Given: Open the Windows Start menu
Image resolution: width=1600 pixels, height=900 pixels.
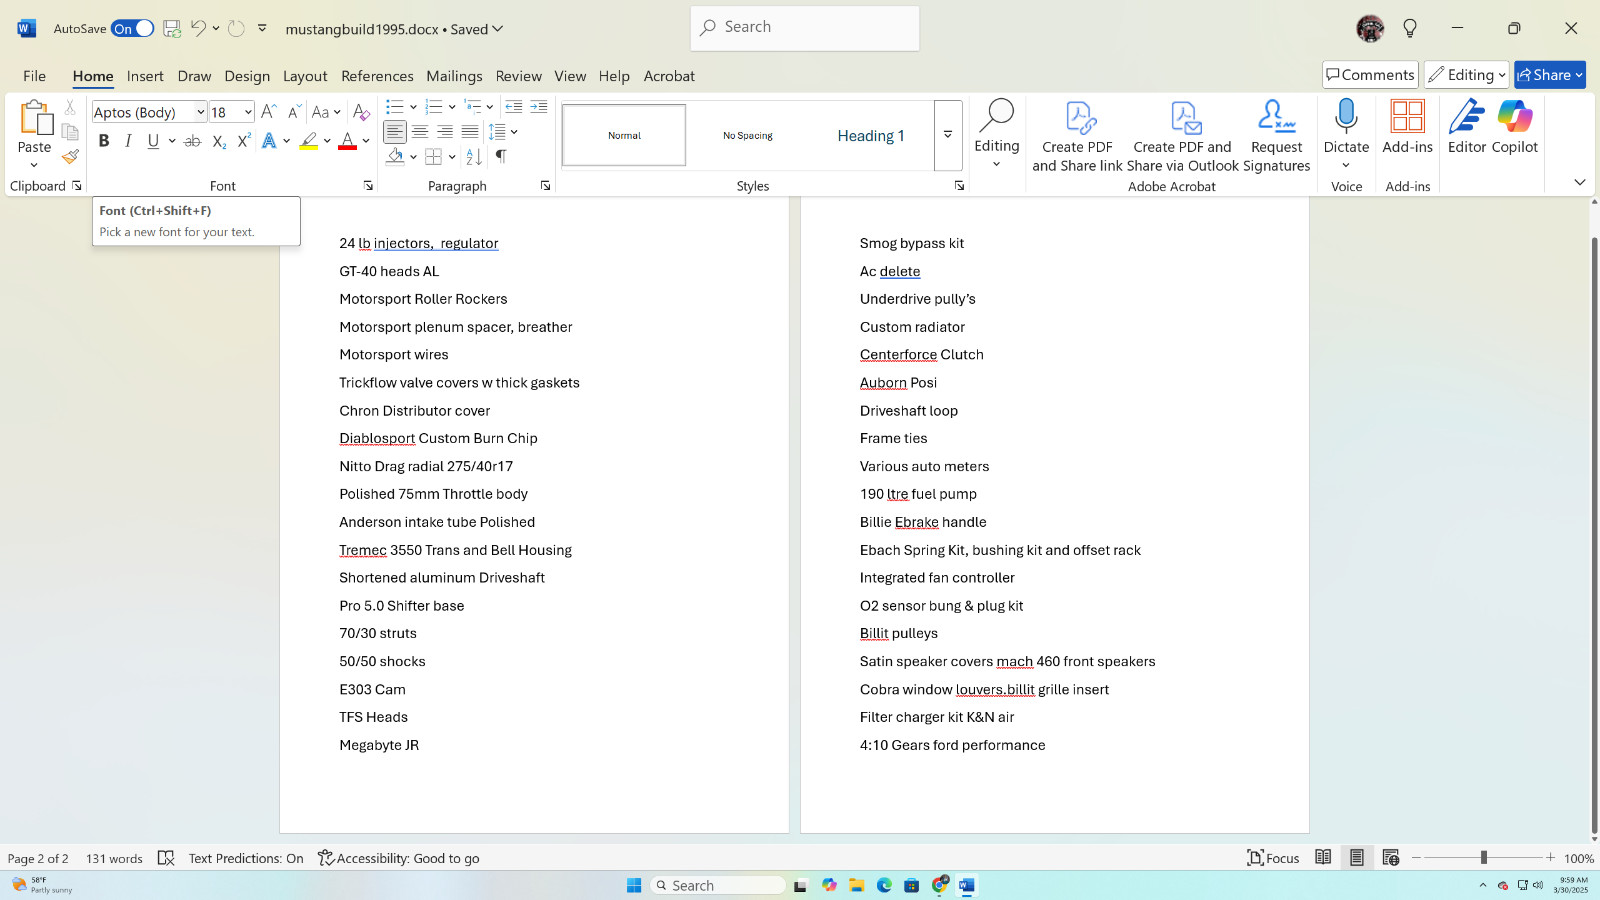Looking at the screenshot, I should point(634,885).
